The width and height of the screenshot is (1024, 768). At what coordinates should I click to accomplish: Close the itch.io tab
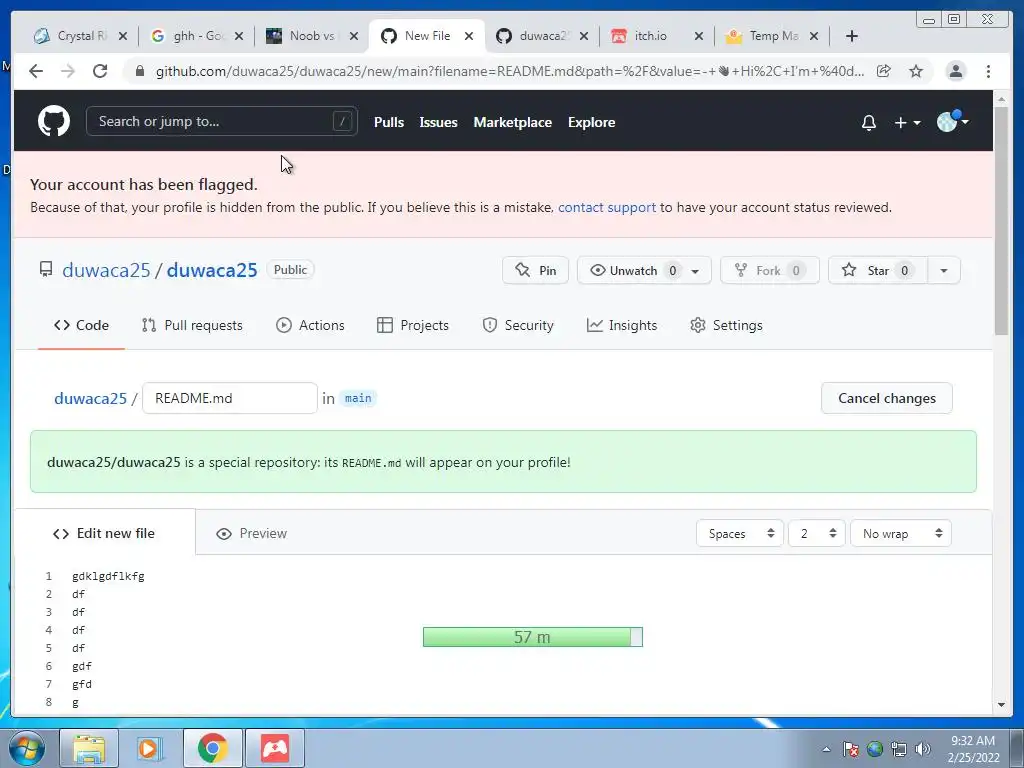(x=699, y=36)
